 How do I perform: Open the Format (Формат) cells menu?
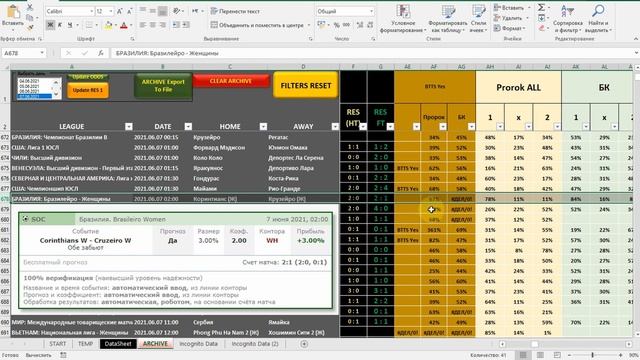click(508, 28)
